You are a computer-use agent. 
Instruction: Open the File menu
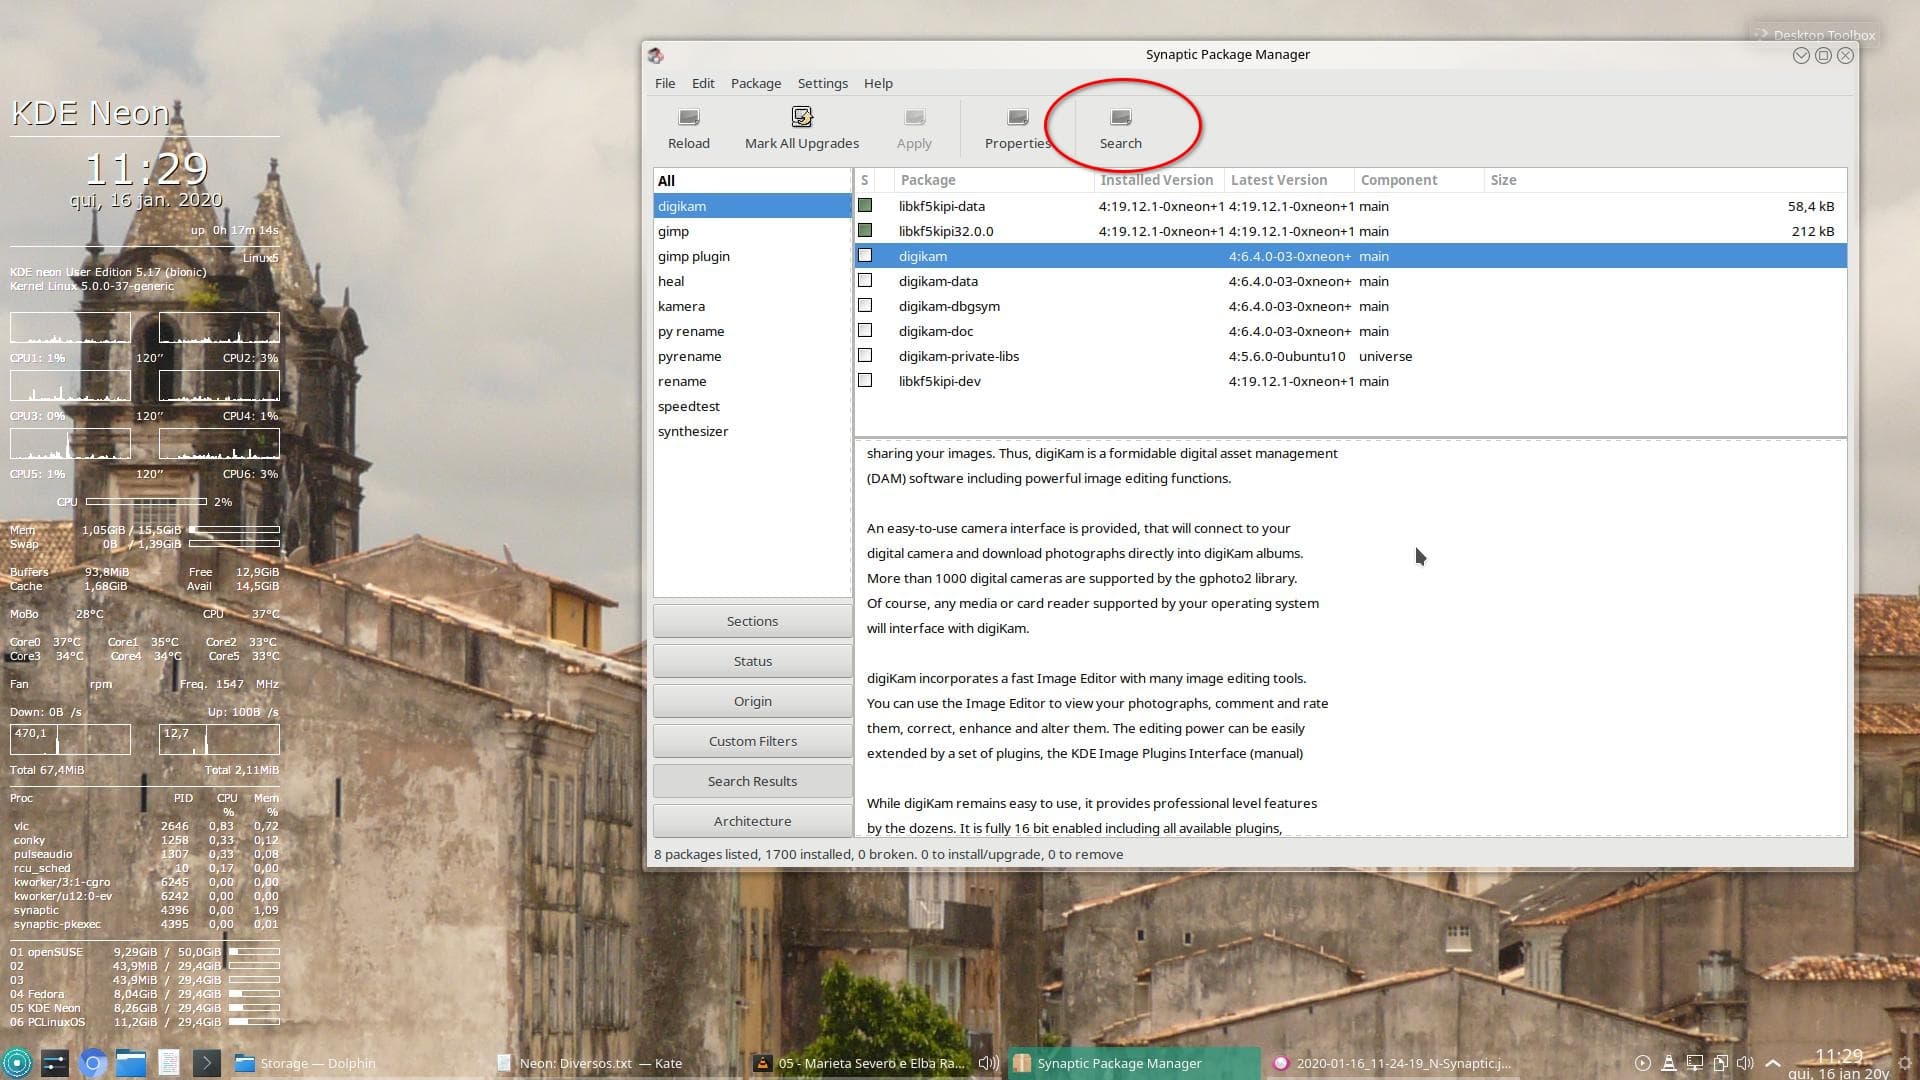665,83
